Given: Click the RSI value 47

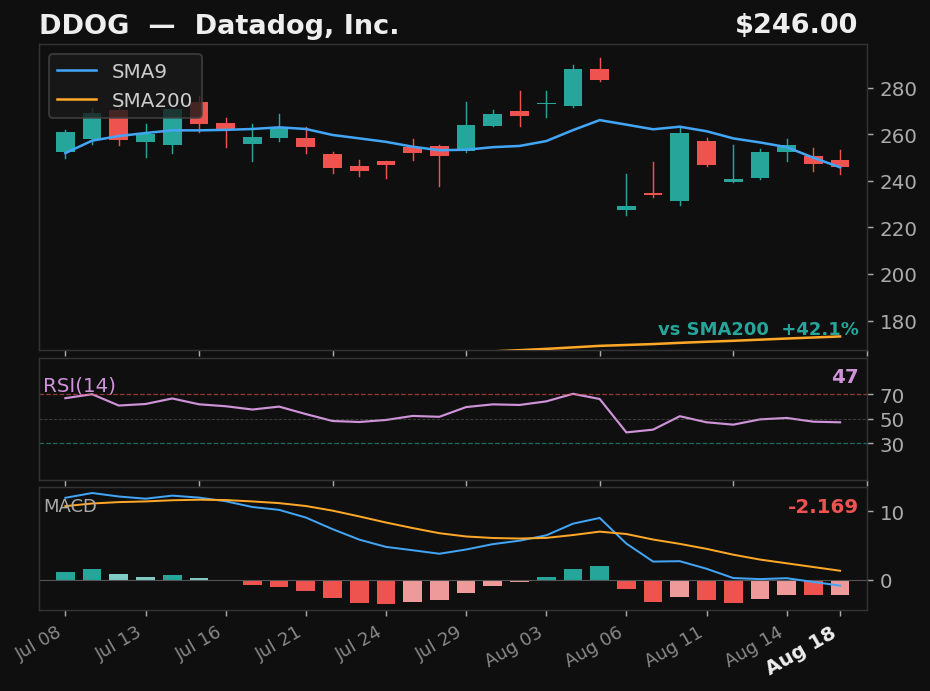Looking at the screenshot, I should tap(845, 377).
